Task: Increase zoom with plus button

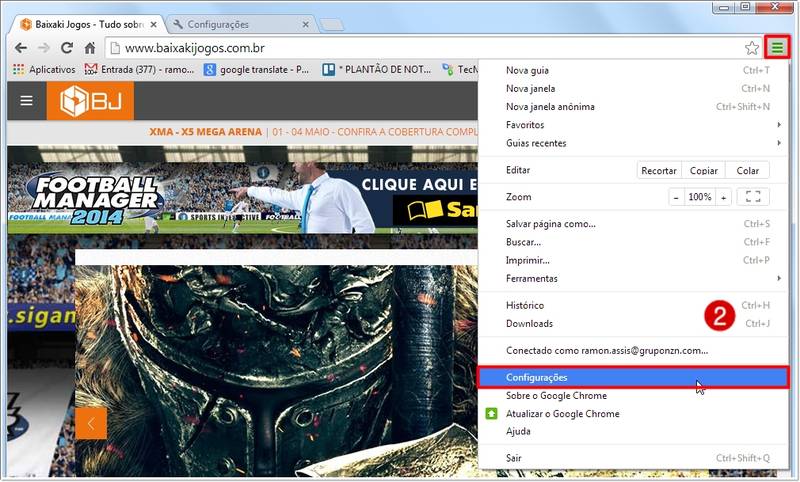Action: (723, 197)
